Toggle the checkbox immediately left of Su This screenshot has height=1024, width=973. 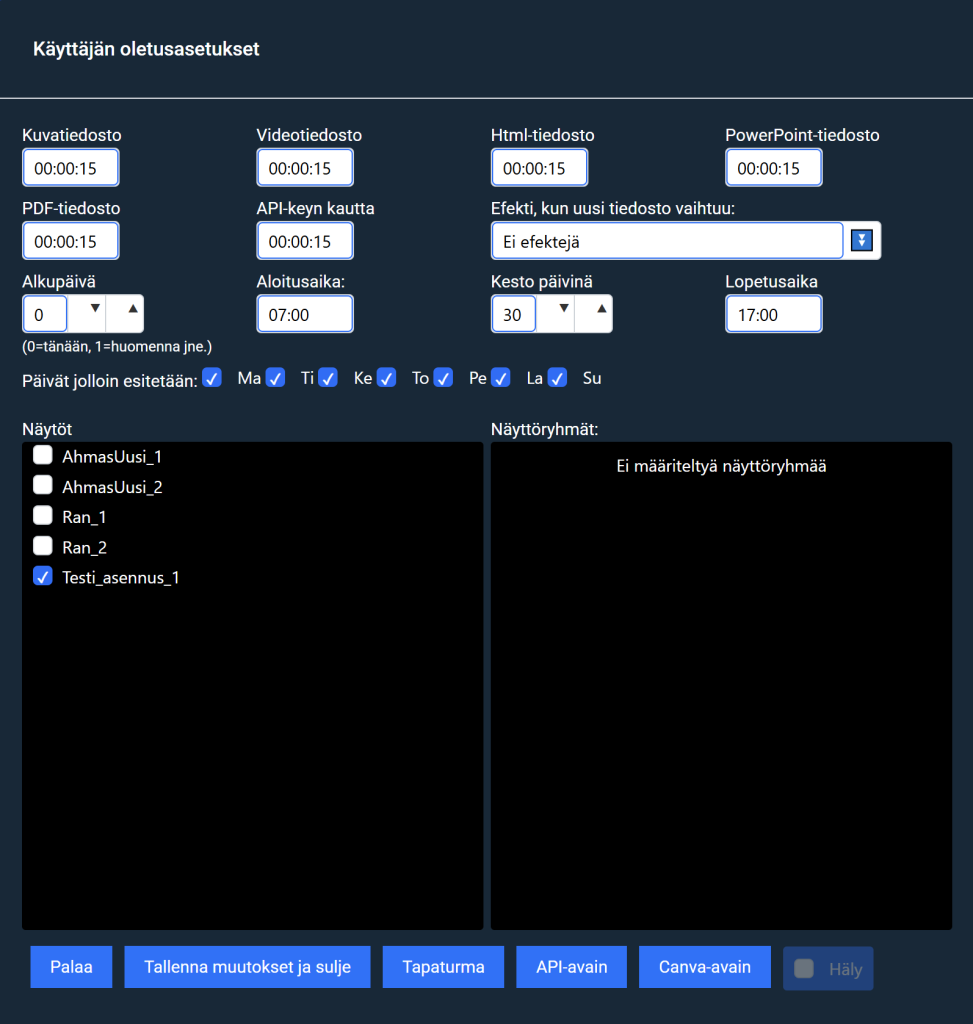558,378
